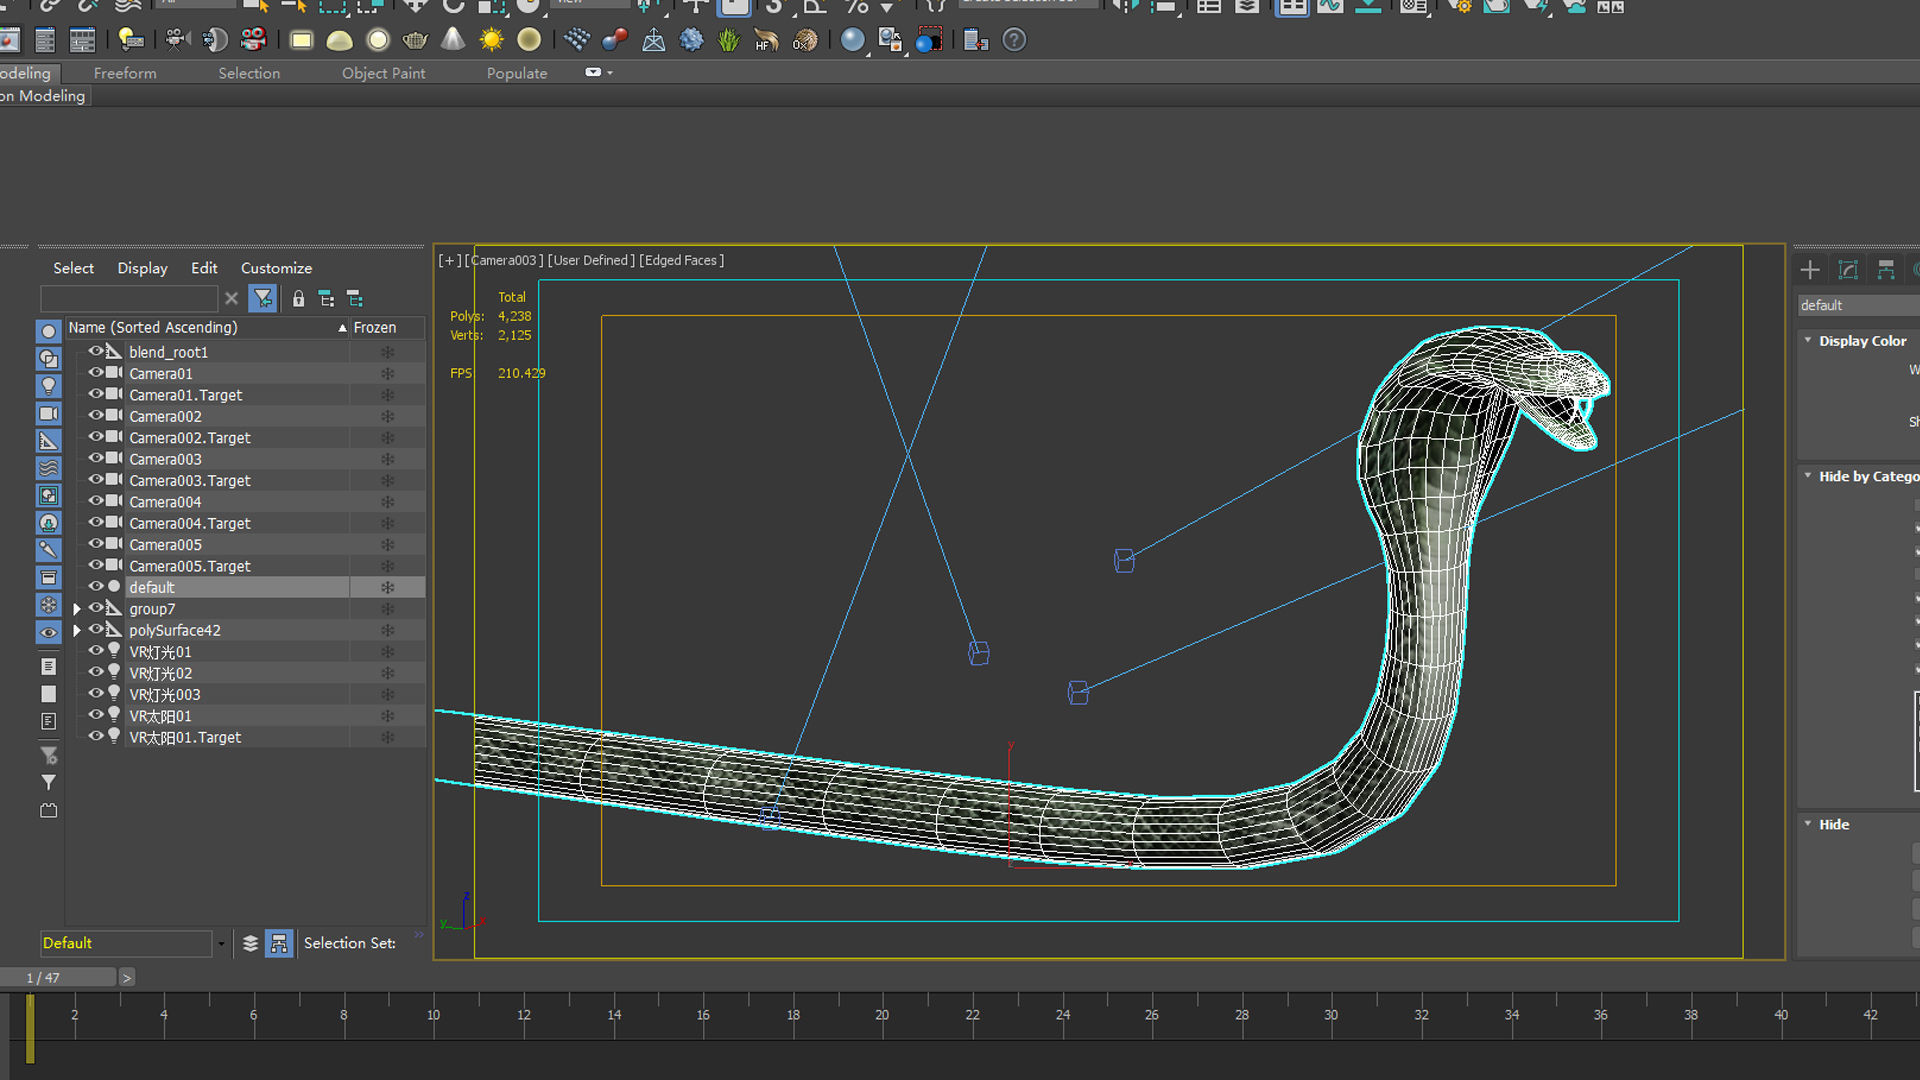
Task: Toggle display of lights filter
Action: click(x=48, y=386)
